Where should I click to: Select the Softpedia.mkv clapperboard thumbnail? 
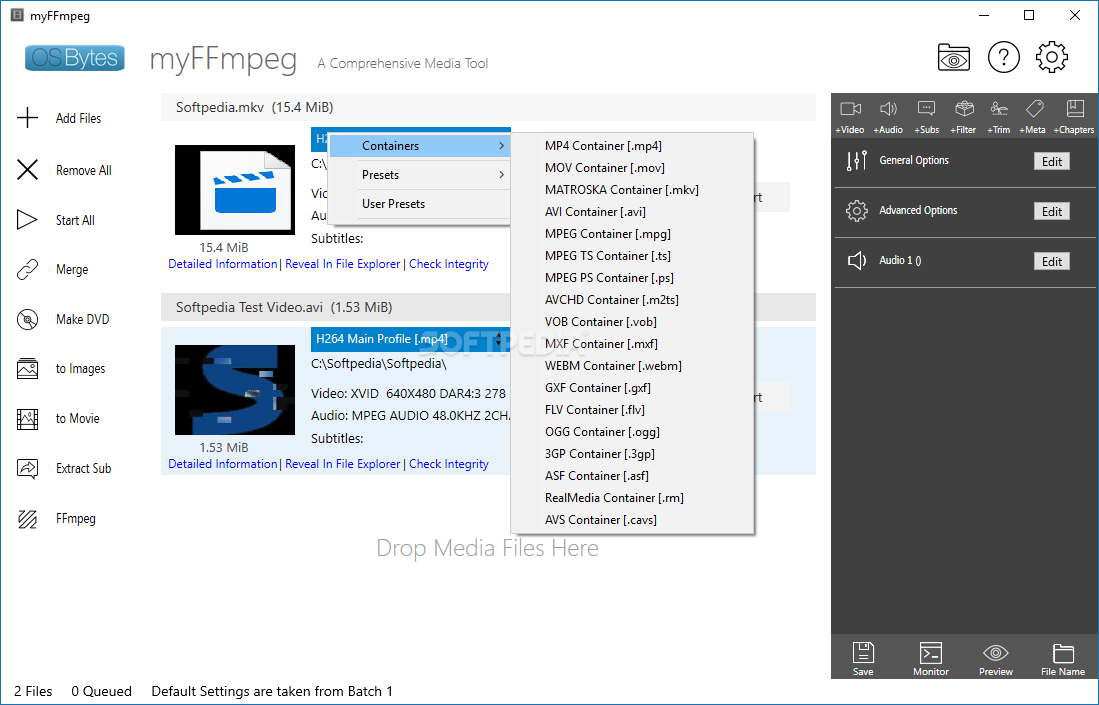(235, 190)
